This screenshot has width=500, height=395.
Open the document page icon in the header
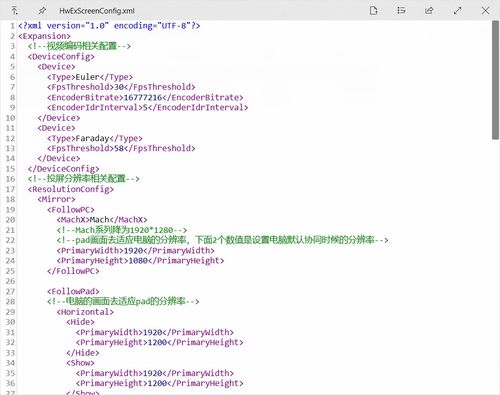(374, 11)
